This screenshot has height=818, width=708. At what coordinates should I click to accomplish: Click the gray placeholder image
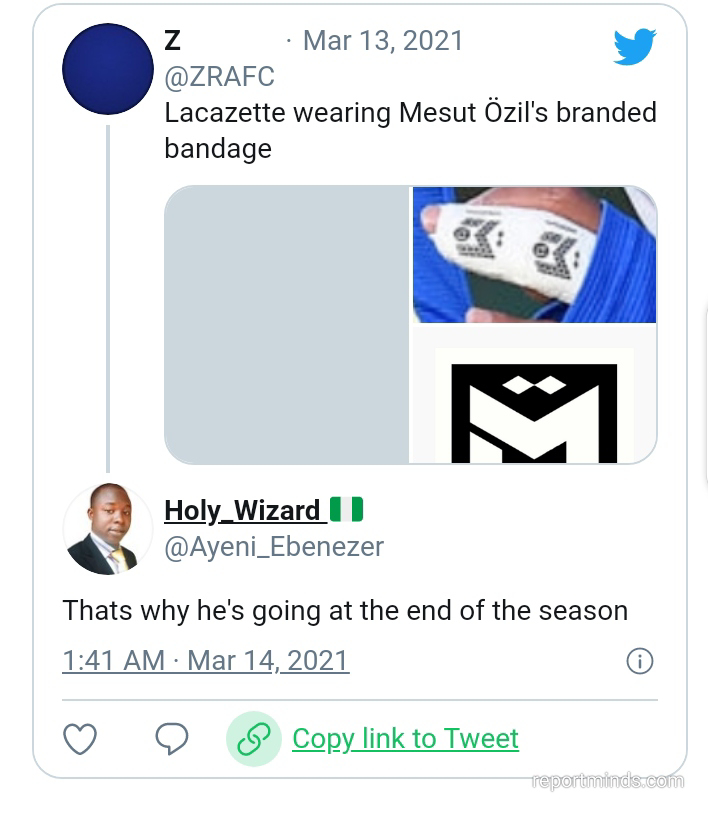[287, 324]
